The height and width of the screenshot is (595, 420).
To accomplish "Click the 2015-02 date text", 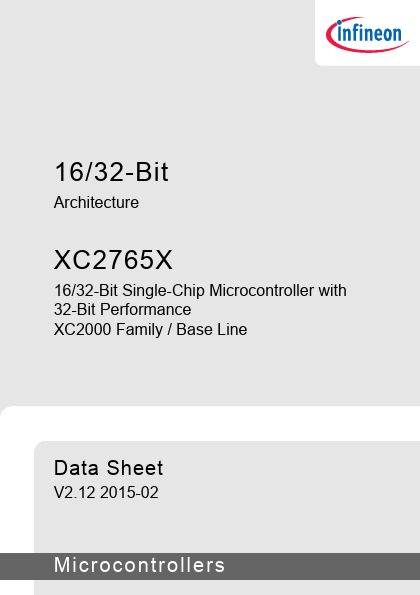I will click(x=129, y=493).
